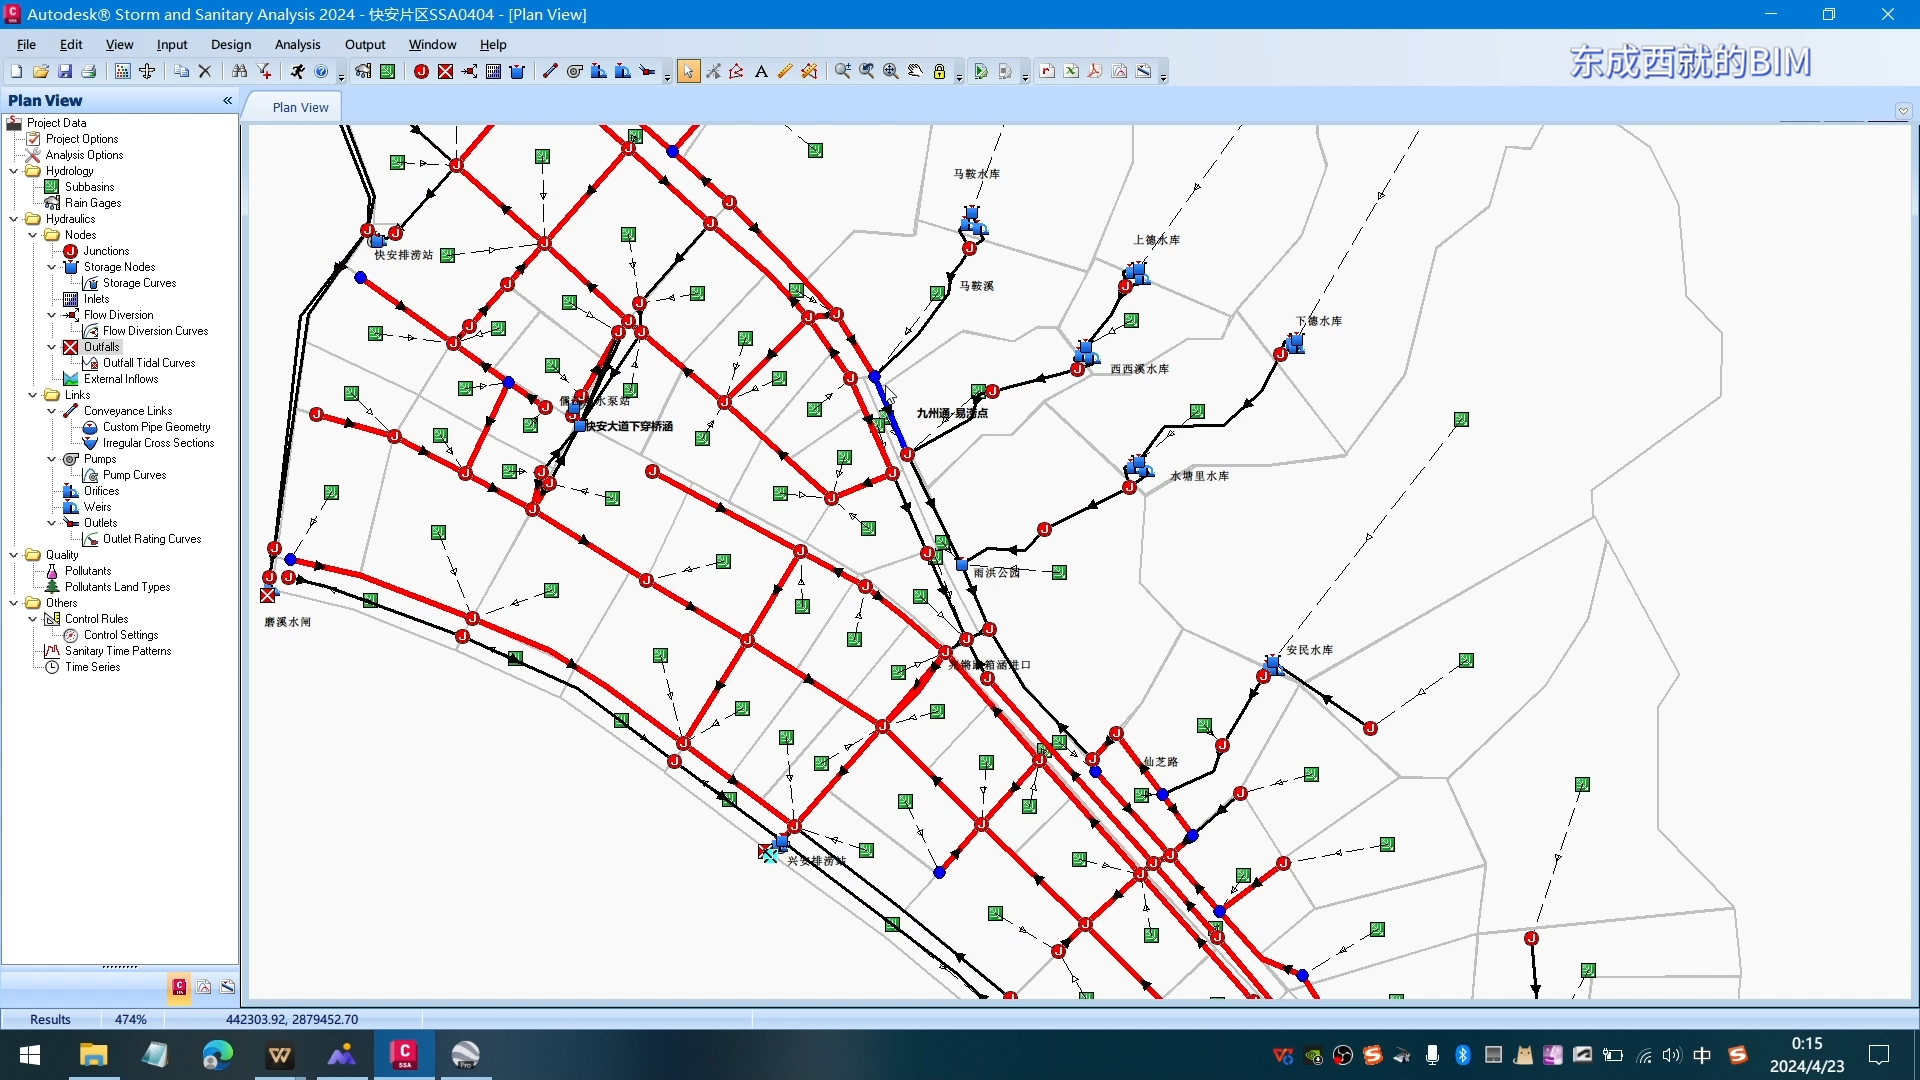Select the Add Subbasin tool
The width and height of the screenshot is (1920, 1080).
387,71
